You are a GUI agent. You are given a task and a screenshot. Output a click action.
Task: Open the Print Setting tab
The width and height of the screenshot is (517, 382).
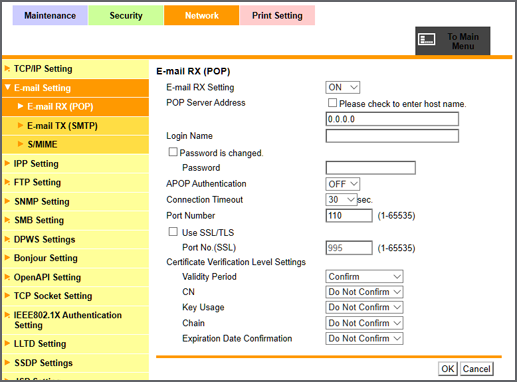[x=277, y=15]
